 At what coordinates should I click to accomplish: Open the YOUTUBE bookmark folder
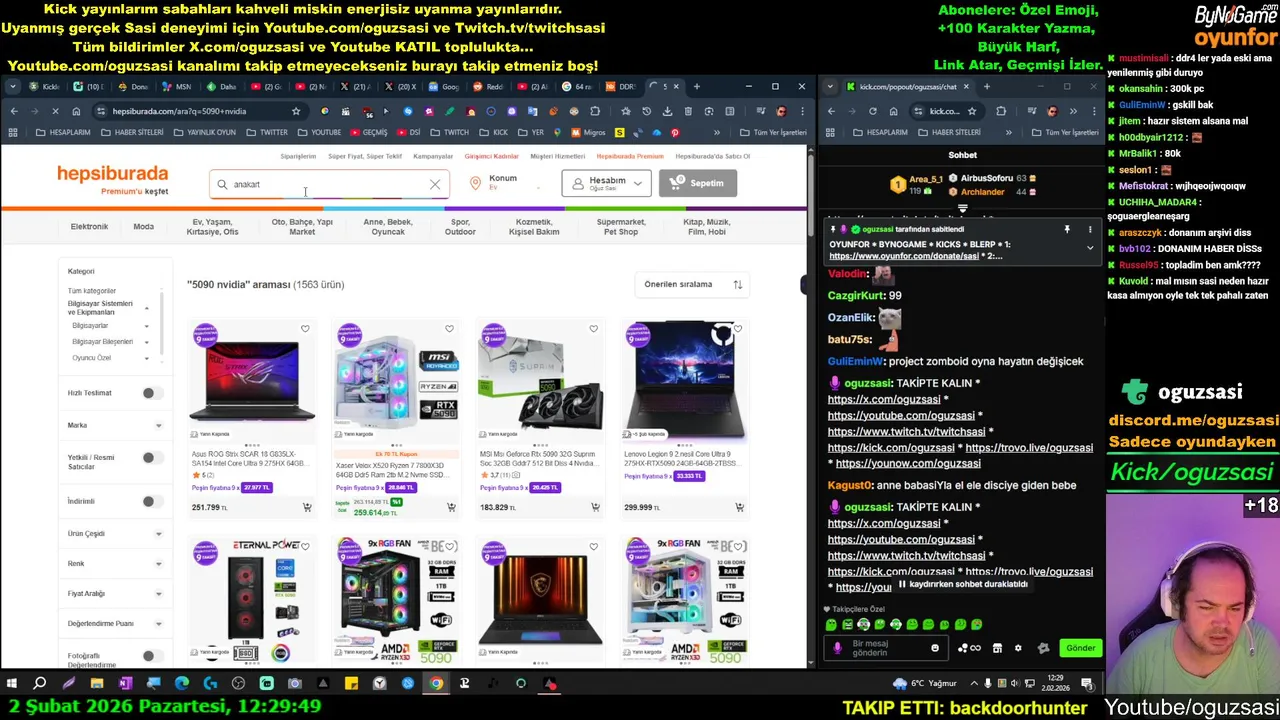pos(318,132)
